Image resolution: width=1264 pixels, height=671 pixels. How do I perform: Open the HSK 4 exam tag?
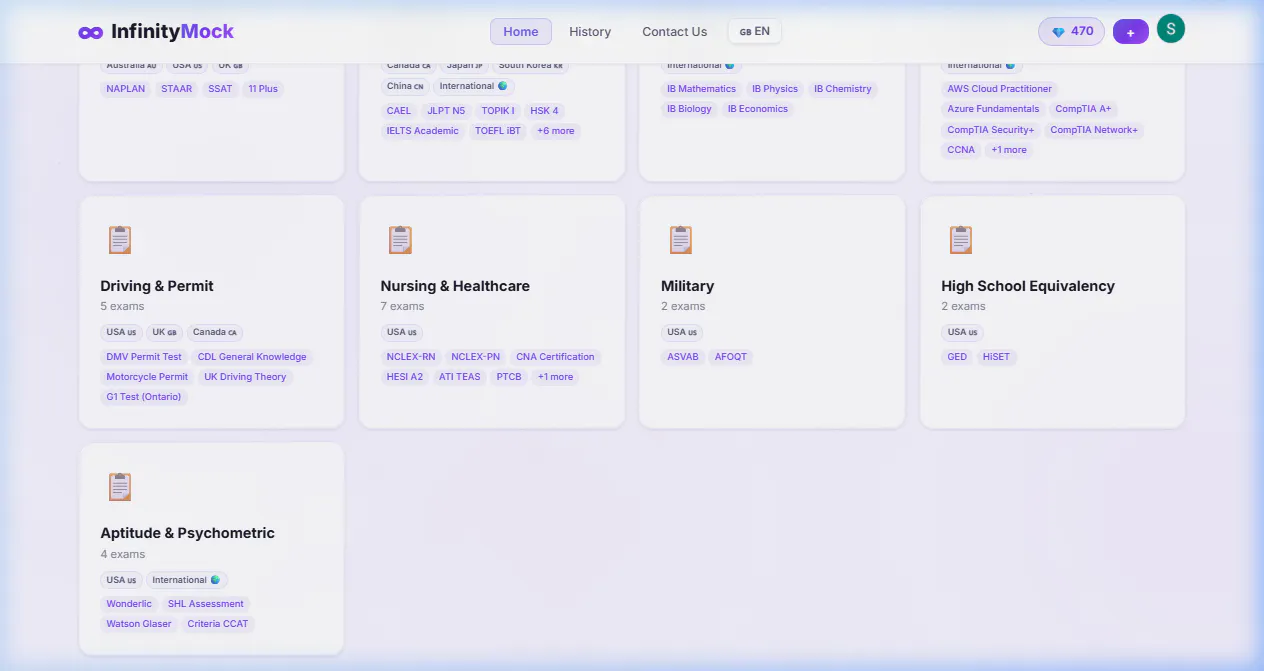coord(545,111)
